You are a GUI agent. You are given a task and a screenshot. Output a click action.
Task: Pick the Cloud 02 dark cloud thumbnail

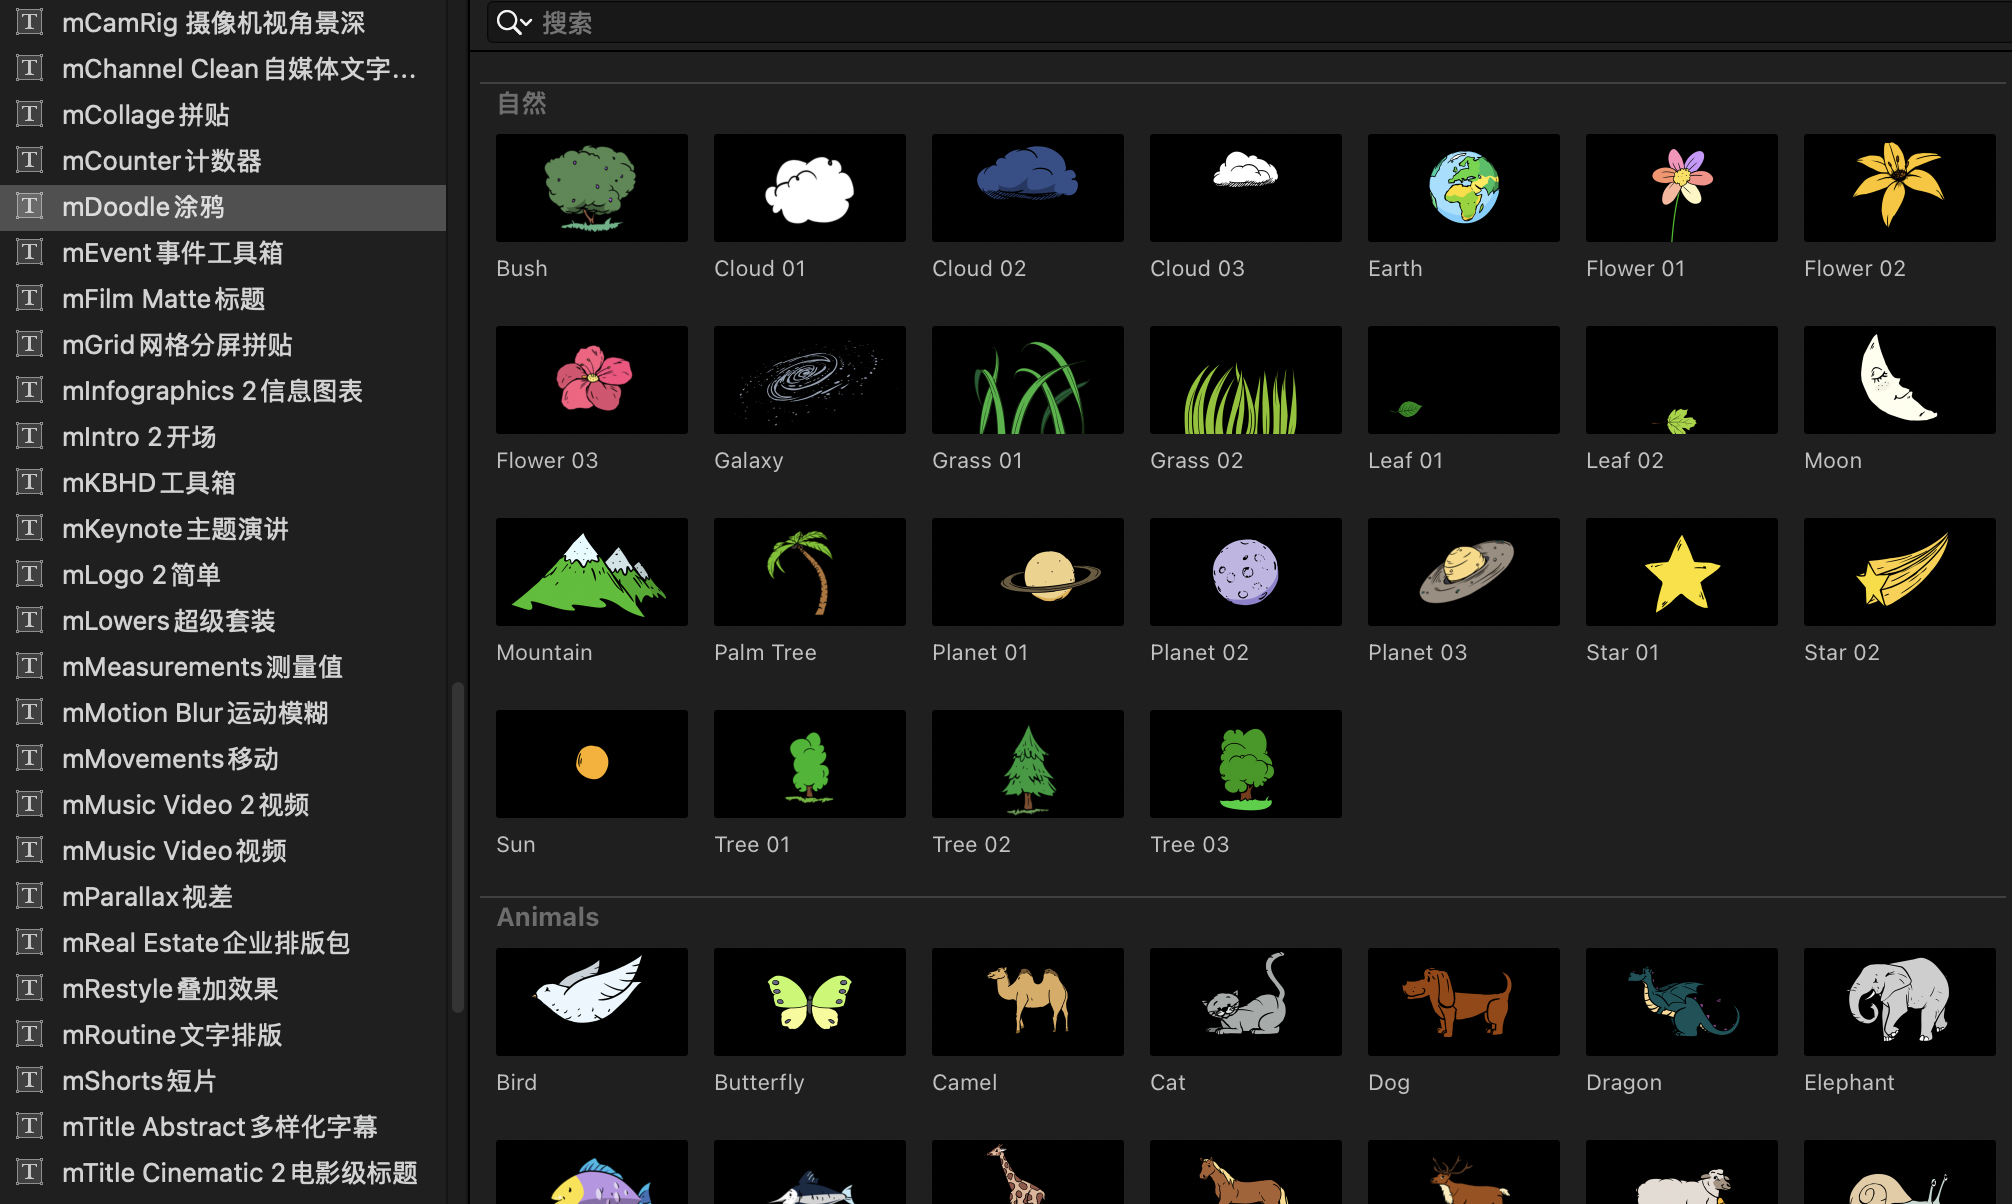click(1028, 188)
